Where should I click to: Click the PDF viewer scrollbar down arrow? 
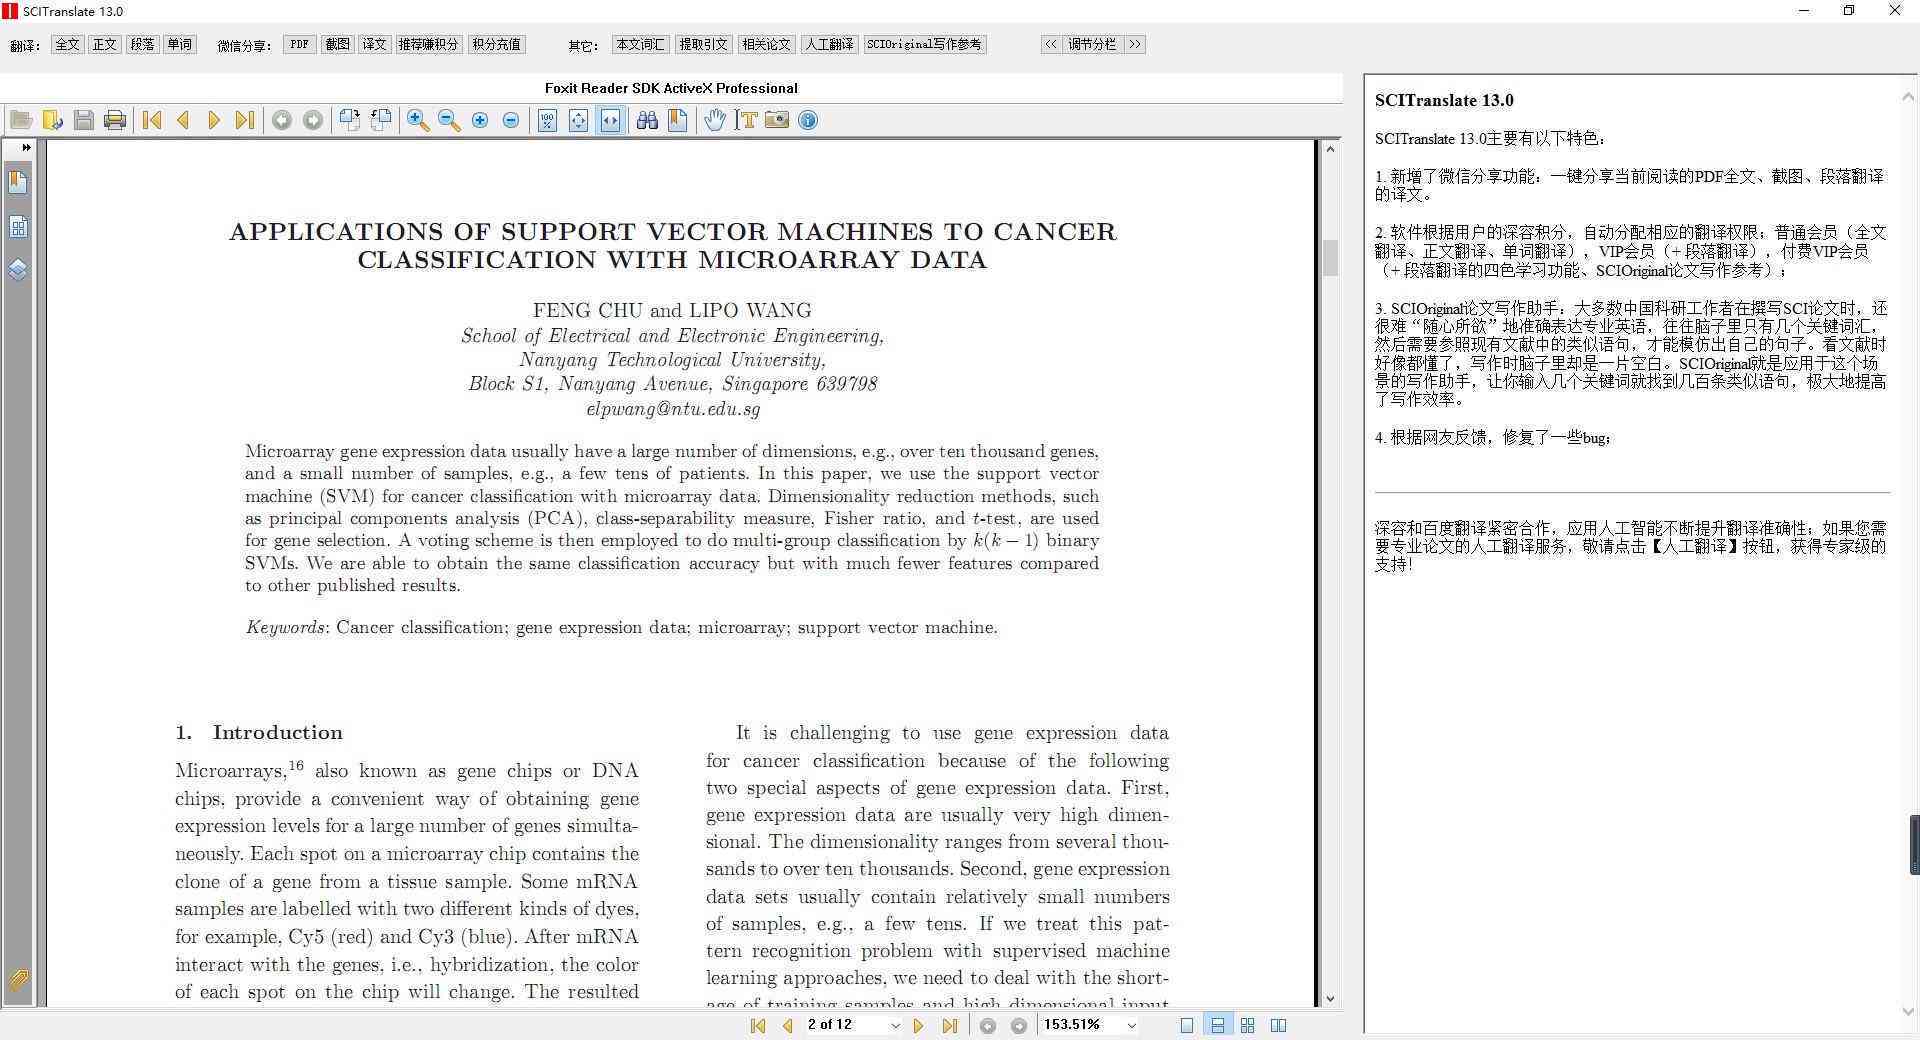(1330, 998)
